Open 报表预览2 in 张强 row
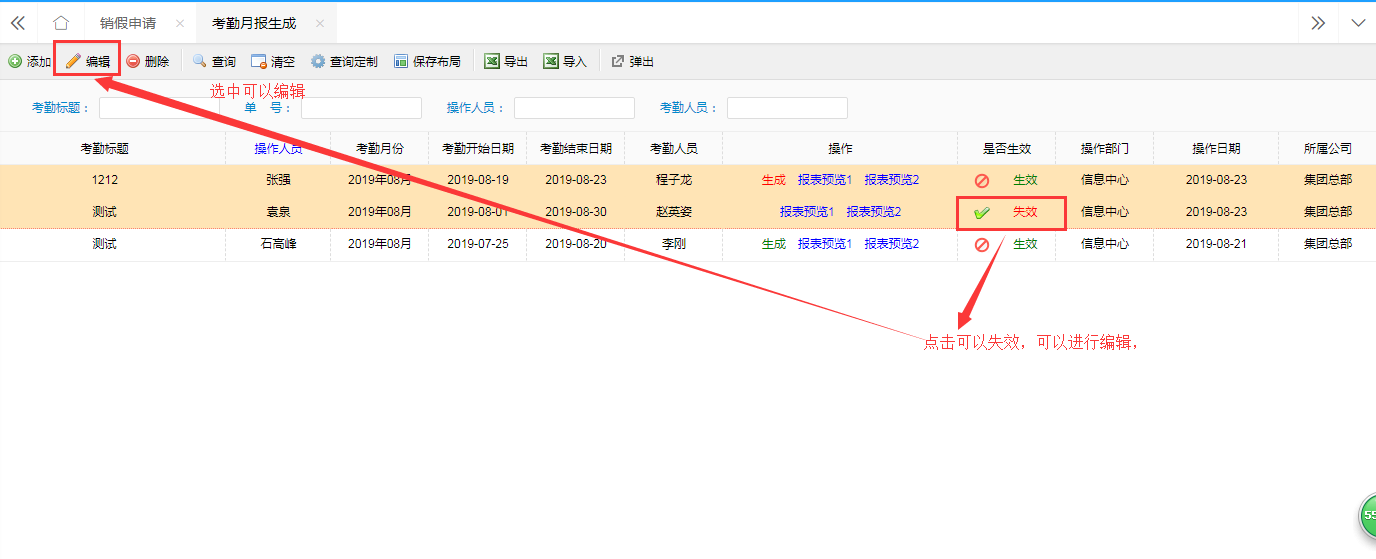This screenshot has width=1376, height=559. 892,180
